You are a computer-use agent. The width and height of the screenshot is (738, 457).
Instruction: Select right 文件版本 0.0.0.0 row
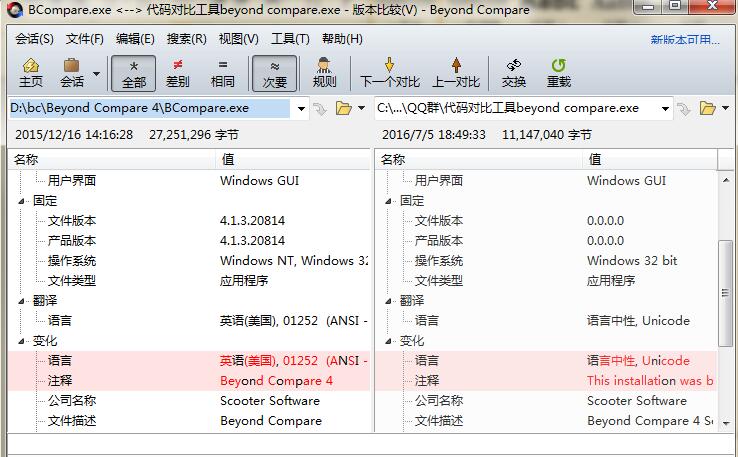point(546,221)
